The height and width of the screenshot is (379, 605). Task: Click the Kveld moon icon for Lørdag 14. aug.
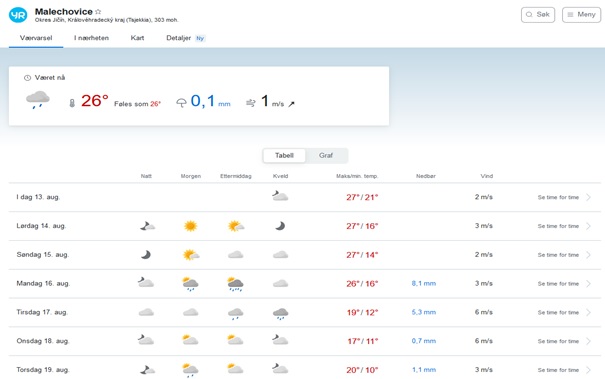coord(280,226)
